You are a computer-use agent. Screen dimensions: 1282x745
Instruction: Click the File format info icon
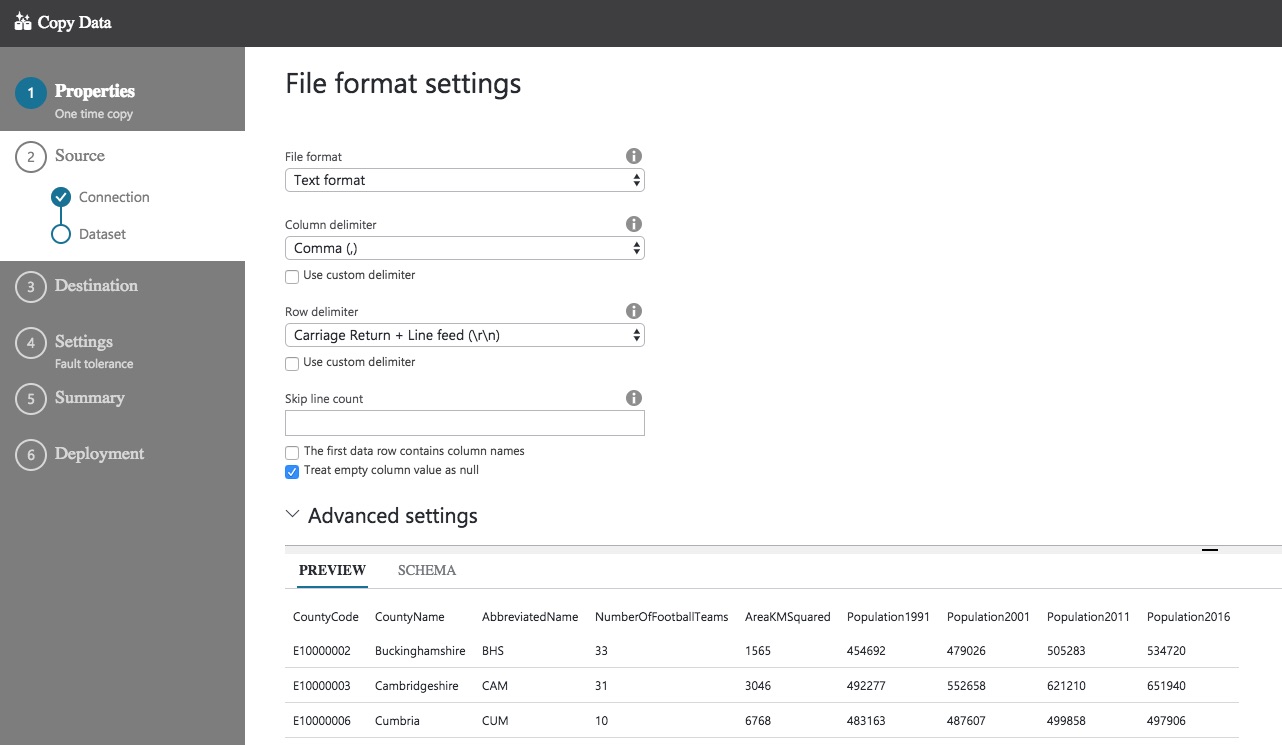pyautogui.click(x=633, y=156)
